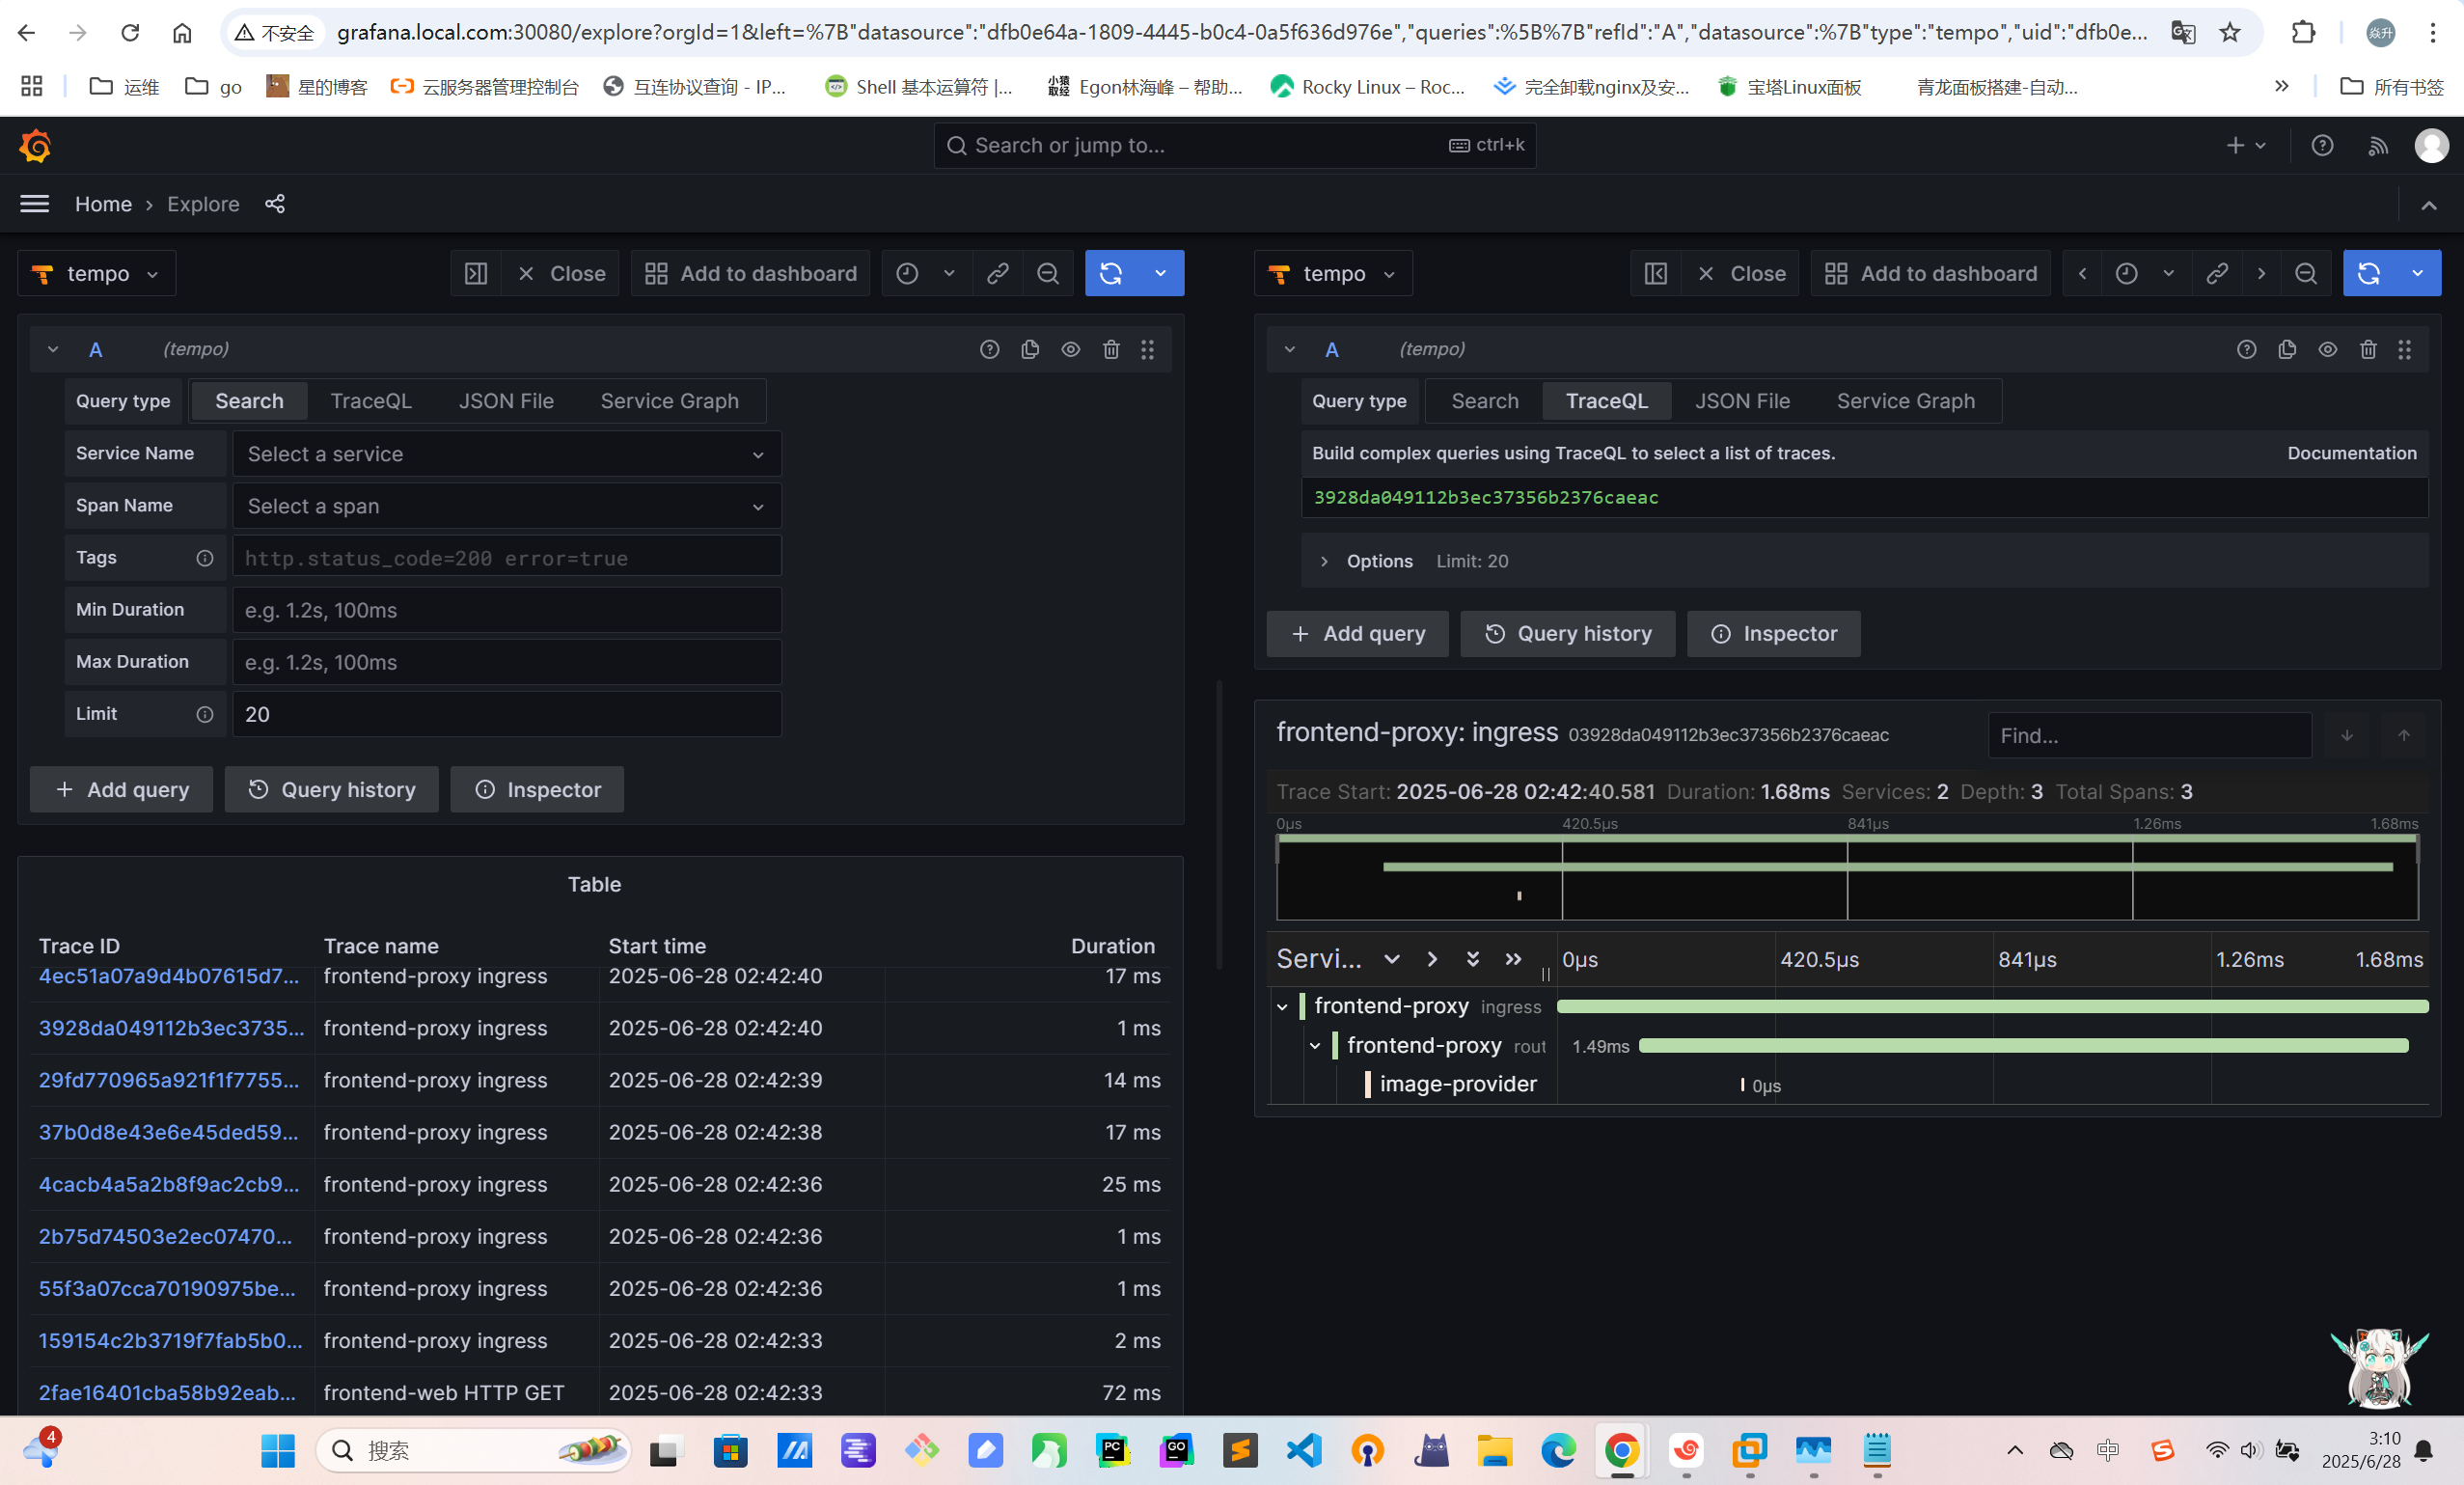The image size is (2464, 1485).
Task: Open user profile avatar
Action: (x=2431, y=146)
